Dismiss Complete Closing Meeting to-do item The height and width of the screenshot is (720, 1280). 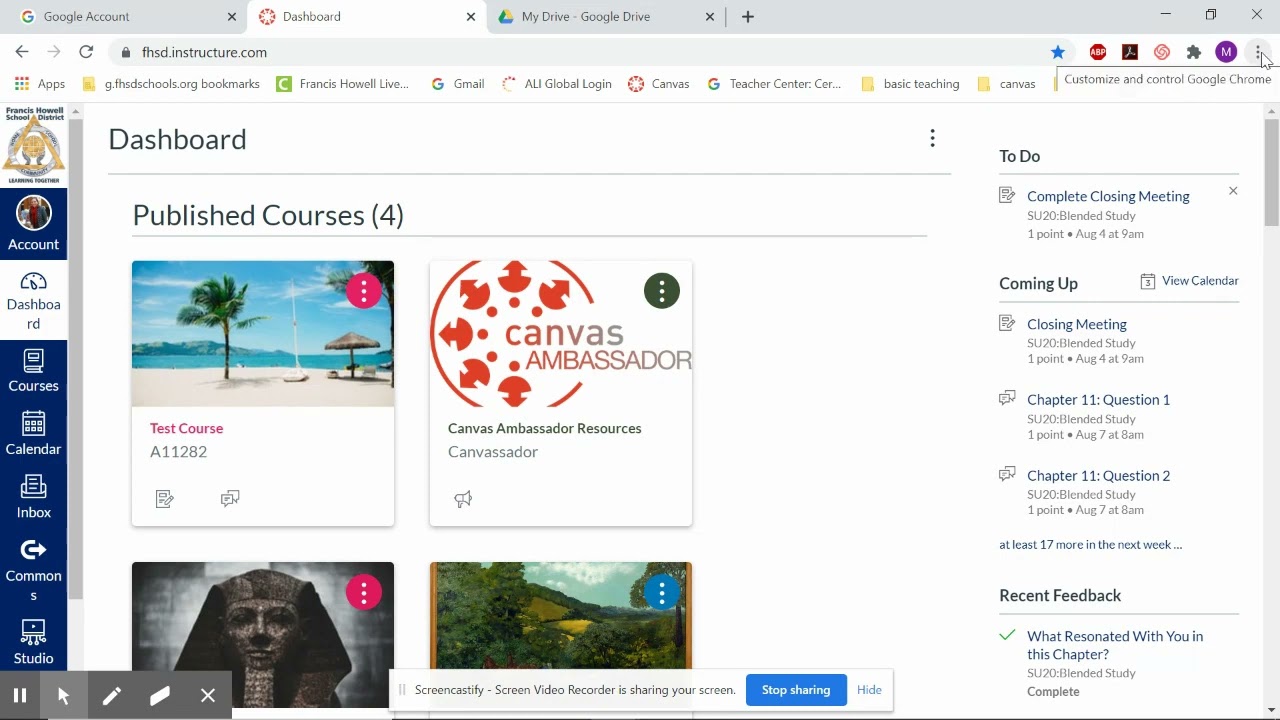[x=1233, y=191]
